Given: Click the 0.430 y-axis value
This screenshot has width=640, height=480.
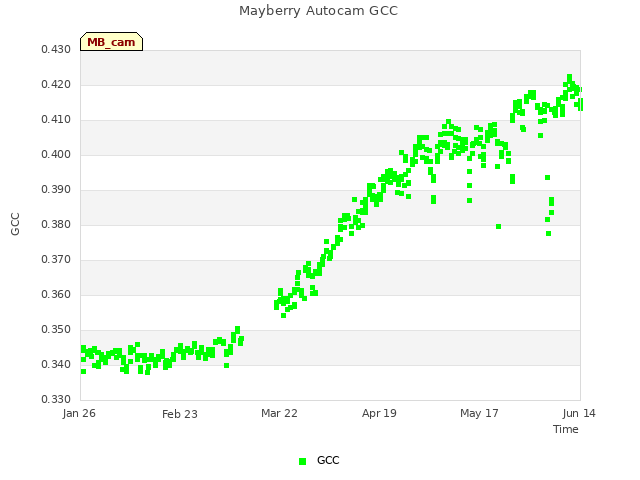Looking at the screenshot, I should (x=56, y=50).
